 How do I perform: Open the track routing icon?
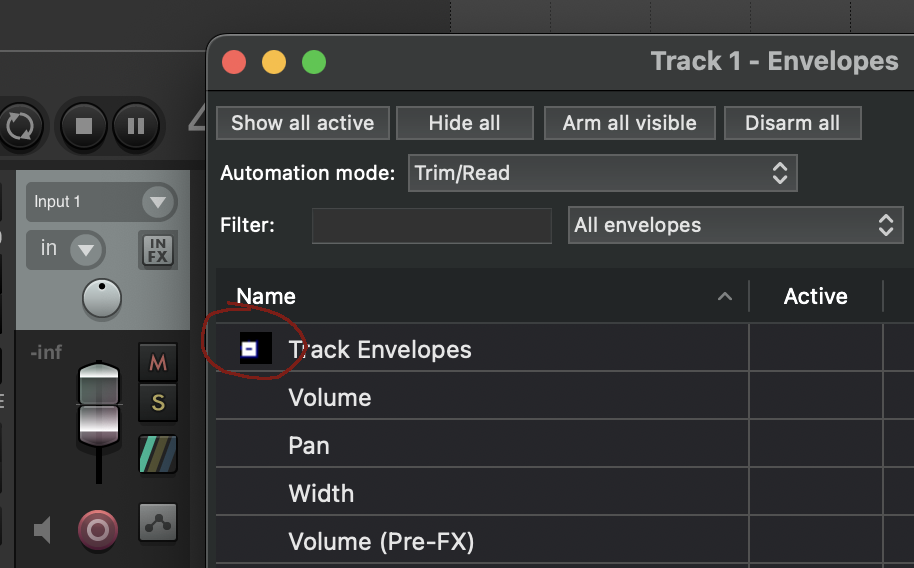click(158, 521)
